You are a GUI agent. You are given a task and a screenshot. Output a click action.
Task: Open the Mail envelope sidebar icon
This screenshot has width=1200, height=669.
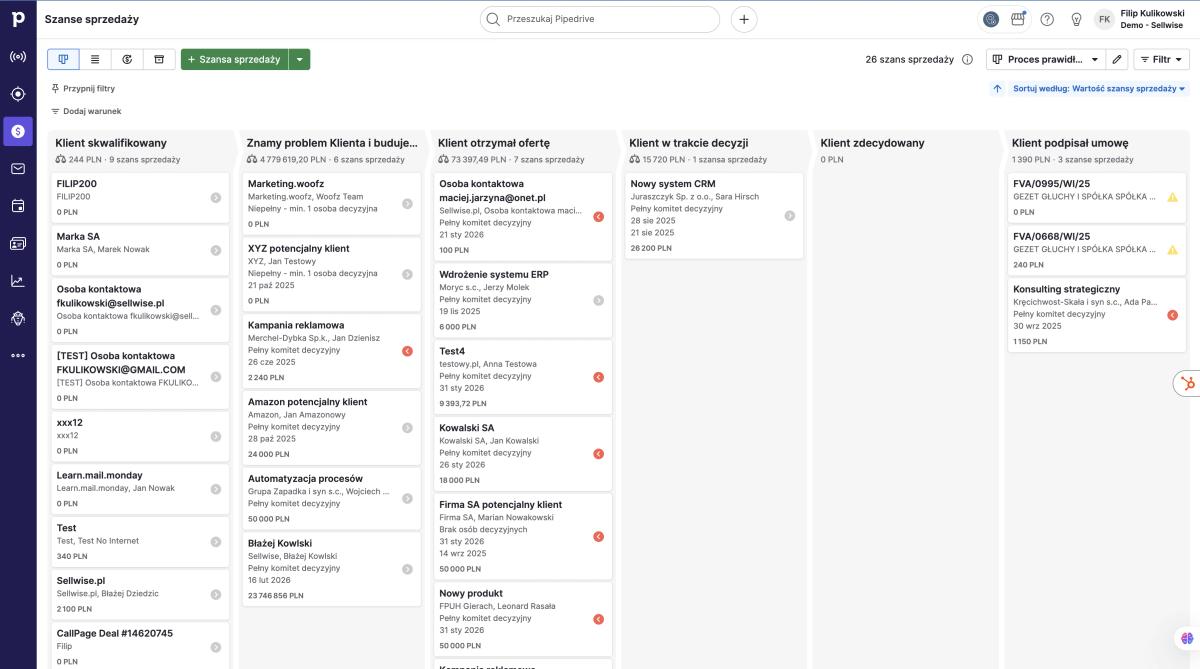coord(18,168)
